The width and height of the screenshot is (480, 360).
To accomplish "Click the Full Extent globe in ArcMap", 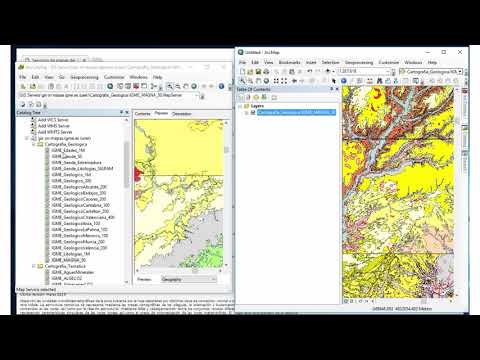I will point(266,81).
